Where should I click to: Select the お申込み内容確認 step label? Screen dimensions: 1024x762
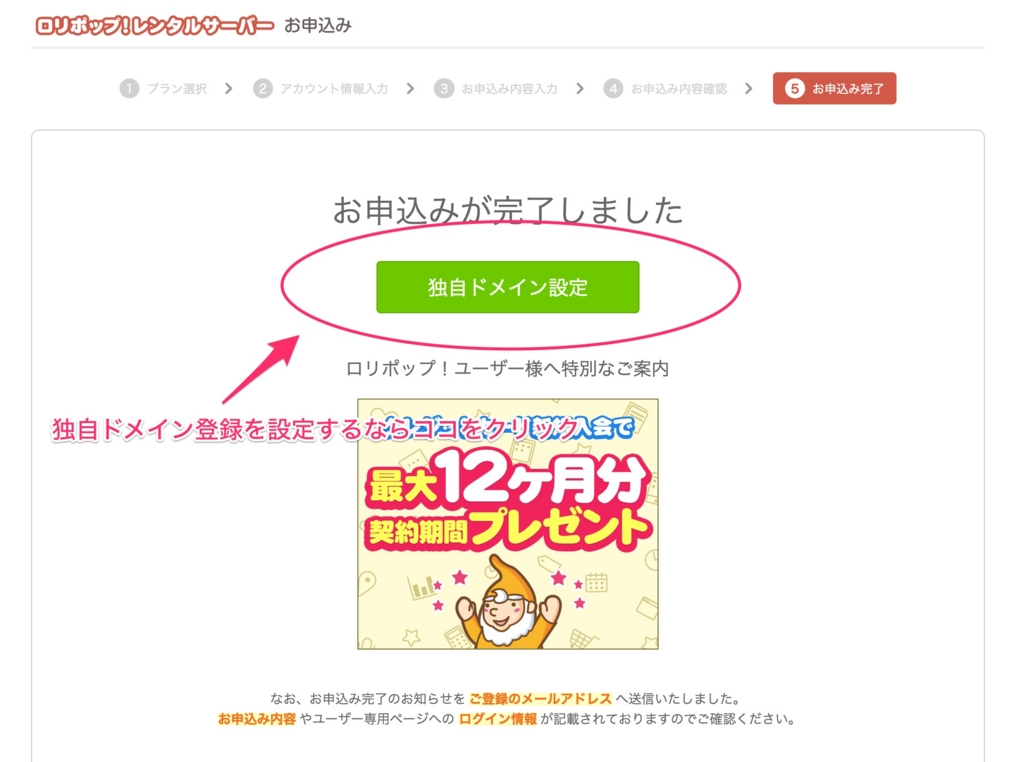click(679, 89)
